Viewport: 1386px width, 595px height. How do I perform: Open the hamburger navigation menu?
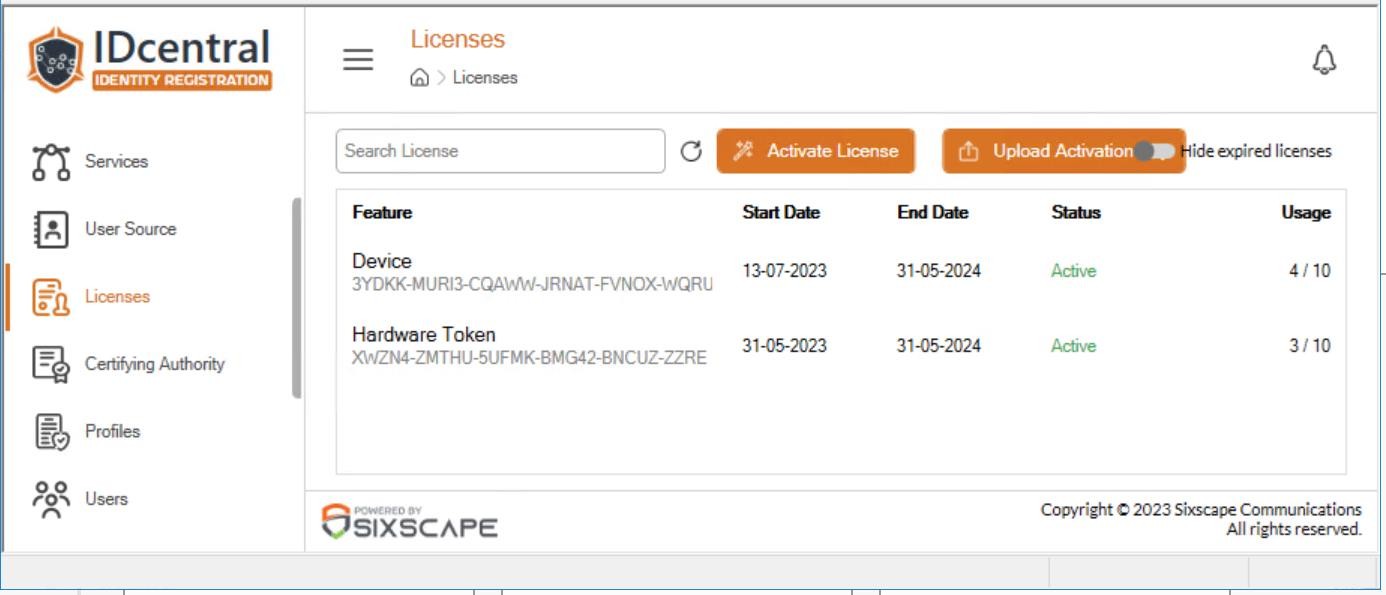tap(358, 60)
